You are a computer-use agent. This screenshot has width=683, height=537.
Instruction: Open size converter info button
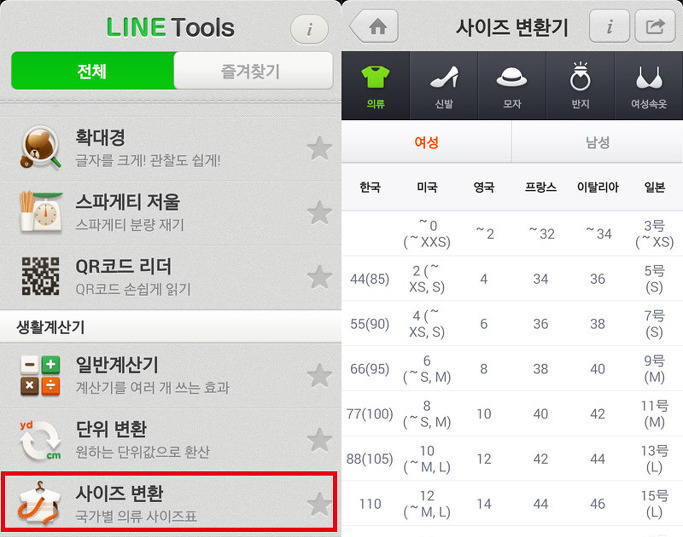[x=609, y=27]
